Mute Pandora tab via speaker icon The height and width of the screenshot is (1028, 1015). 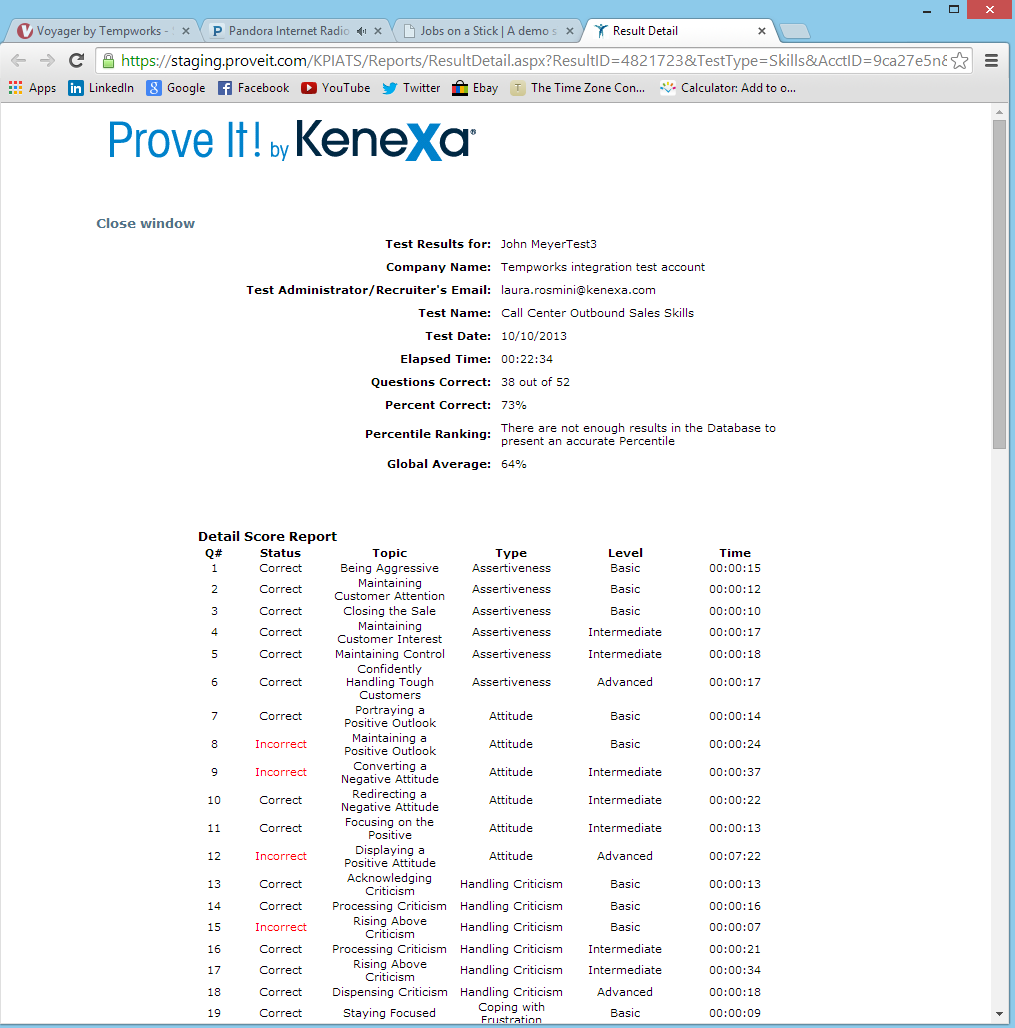point(361,31)
